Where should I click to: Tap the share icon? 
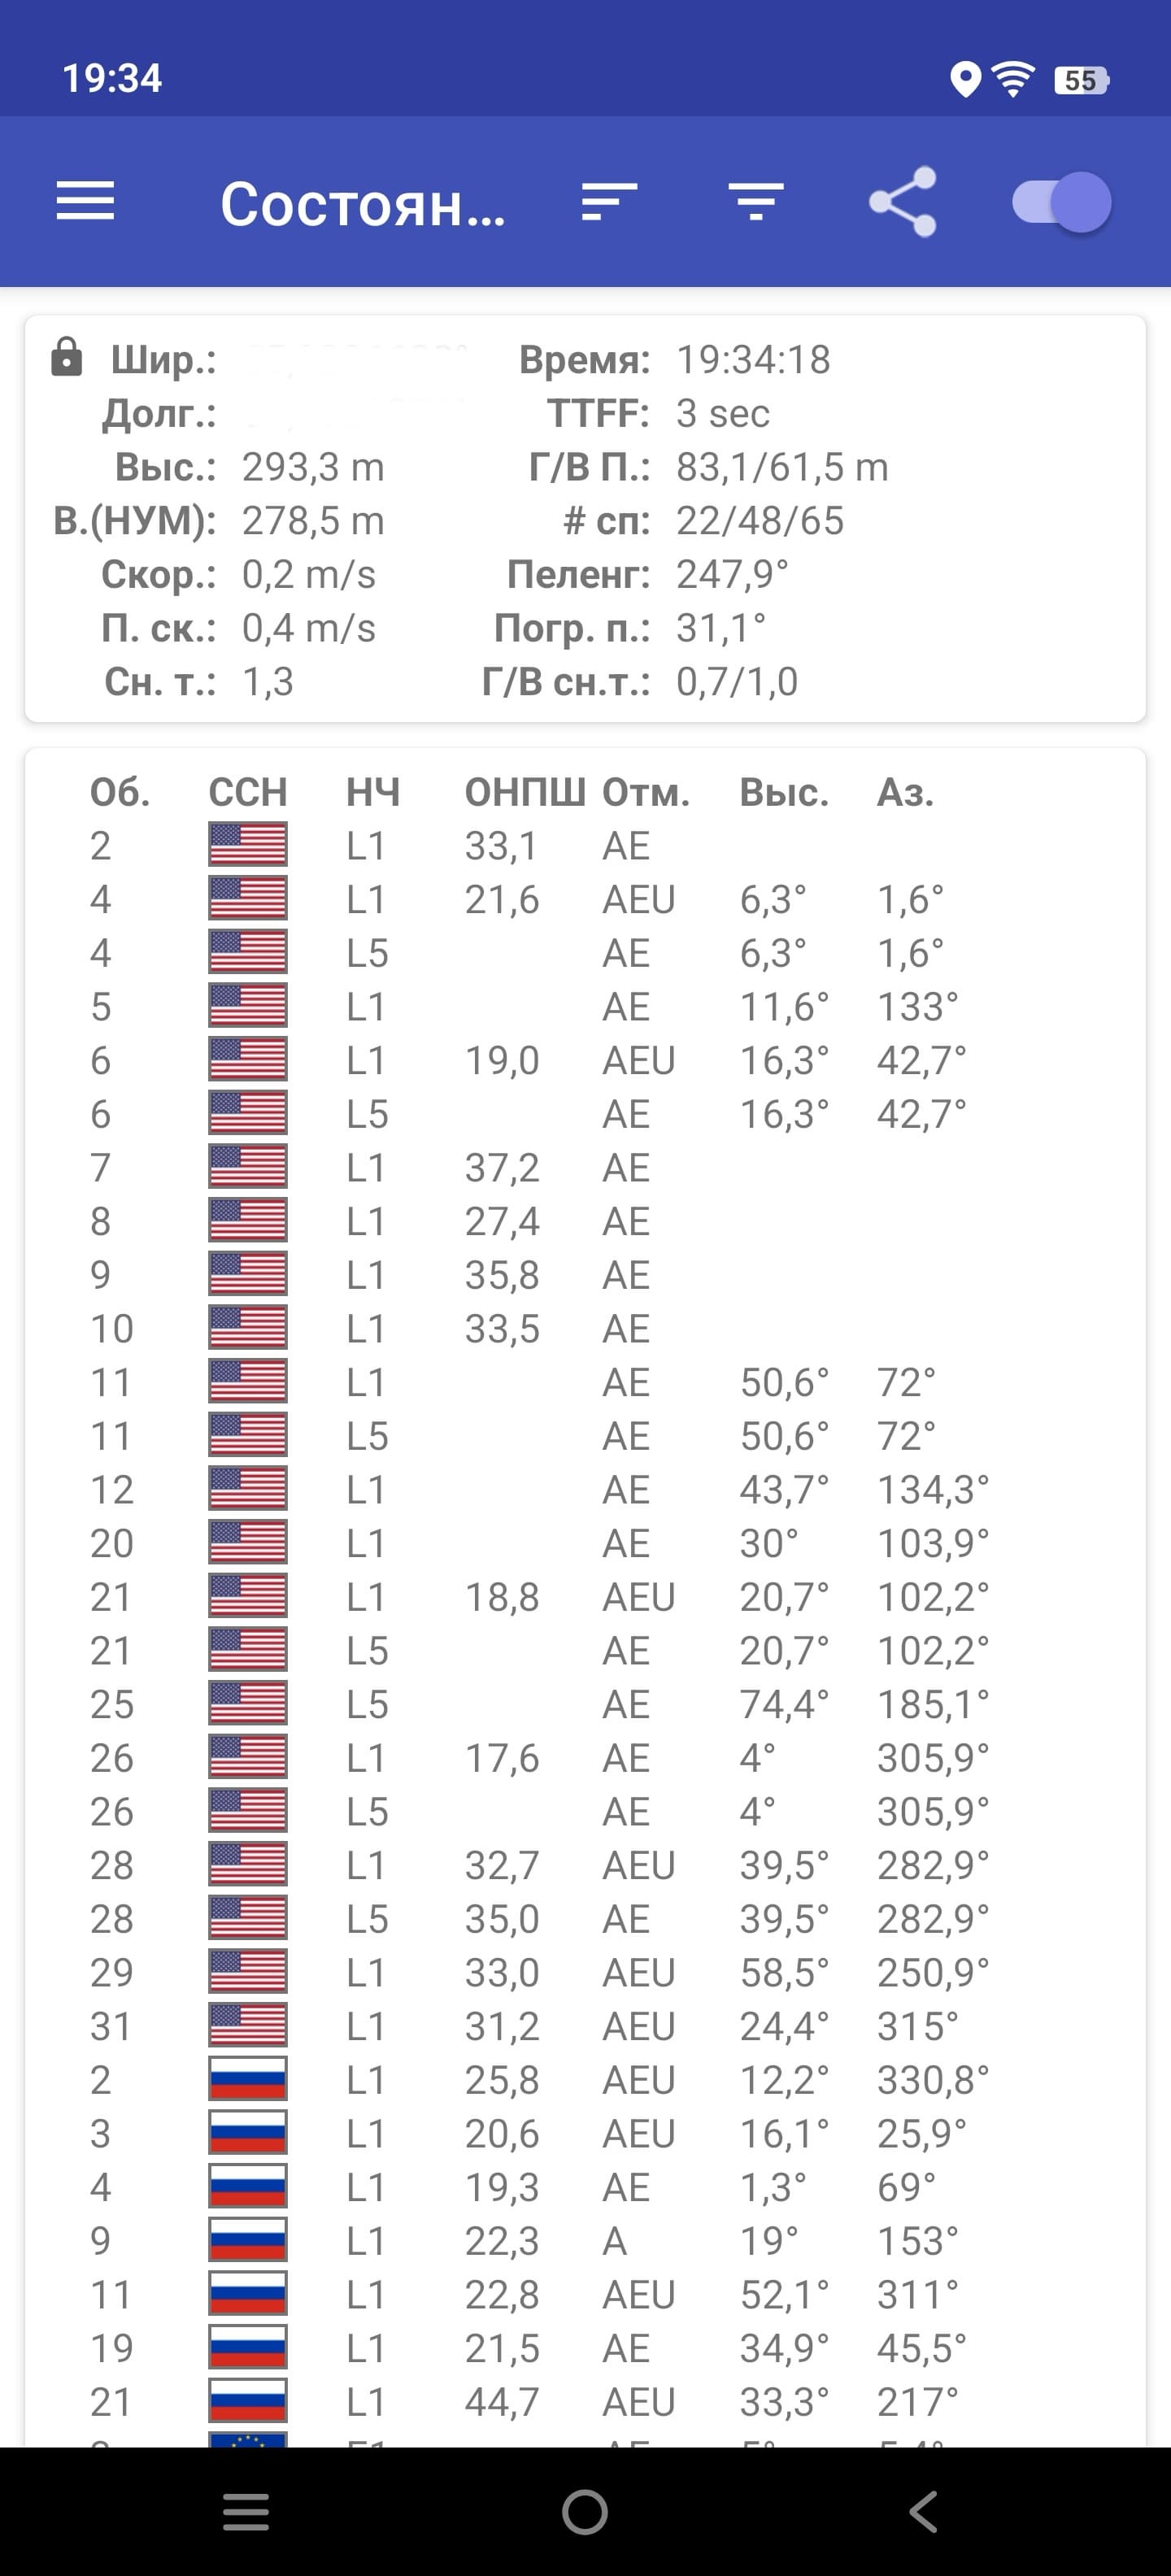click(x=903, y=202)
